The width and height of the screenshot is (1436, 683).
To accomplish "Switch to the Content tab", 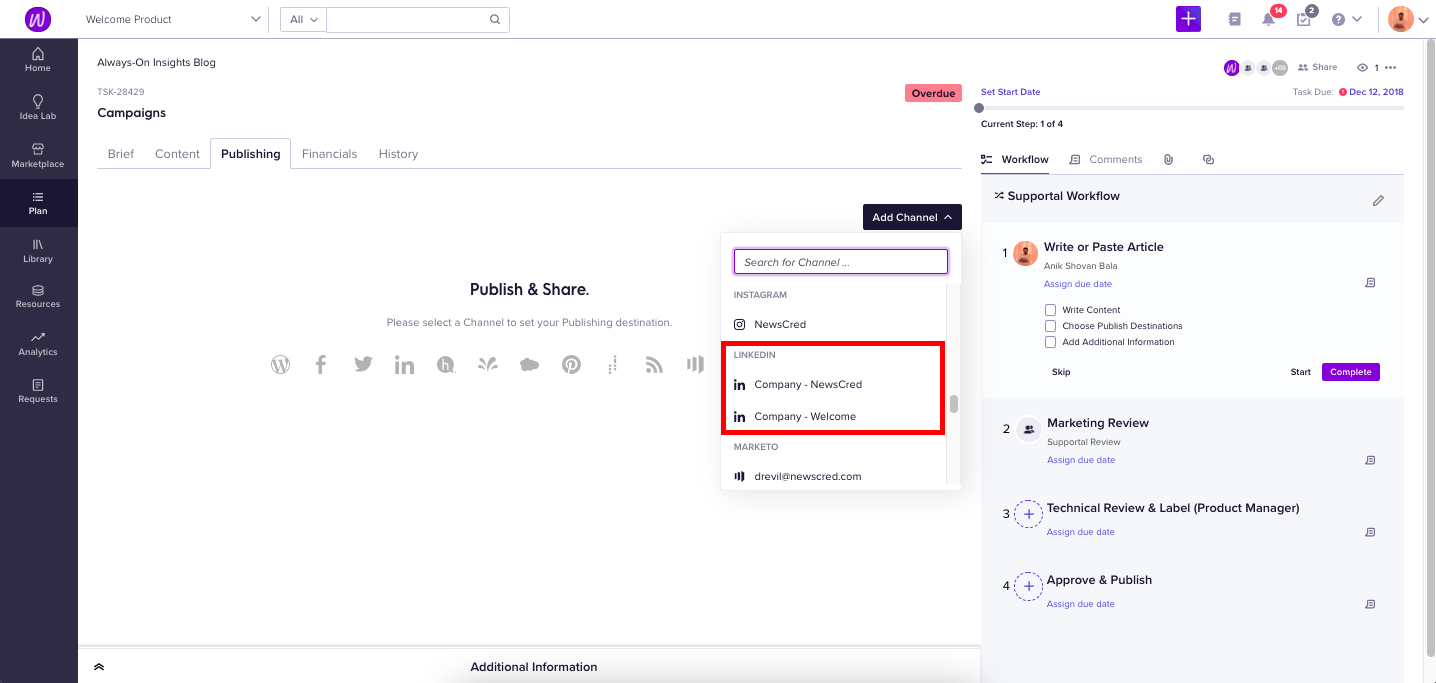I will 177,154.
